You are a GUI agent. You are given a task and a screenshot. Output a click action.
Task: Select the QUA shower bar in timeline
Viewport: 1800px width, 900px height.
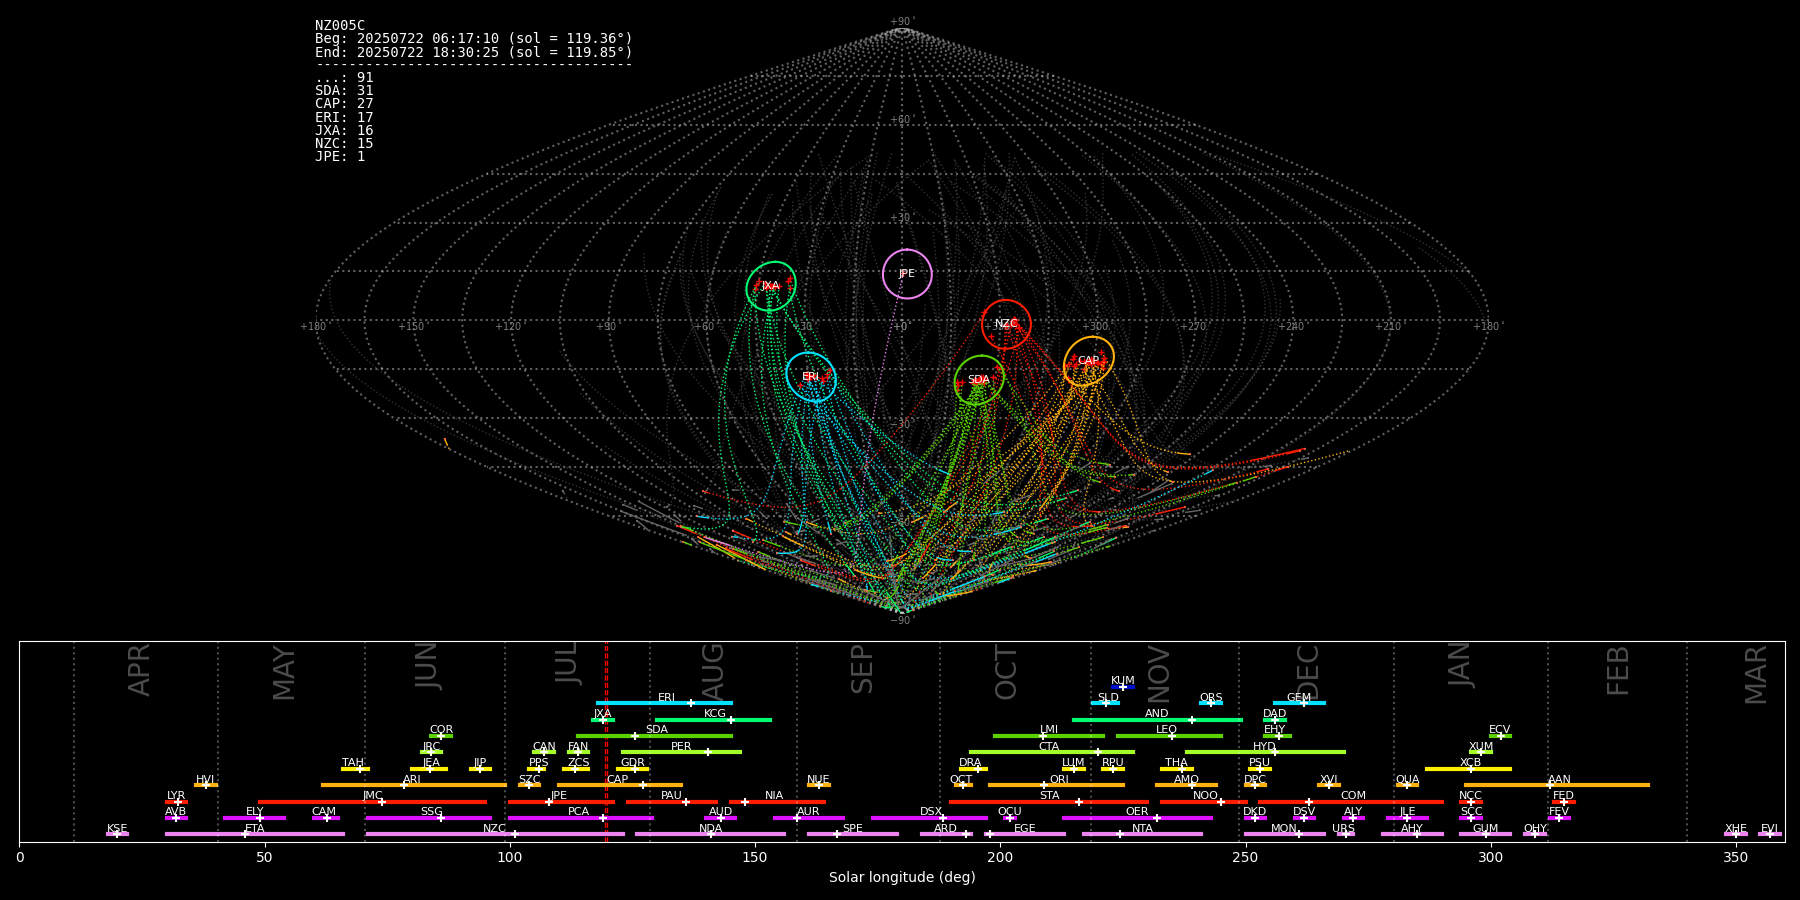[x=1407, y=785]
